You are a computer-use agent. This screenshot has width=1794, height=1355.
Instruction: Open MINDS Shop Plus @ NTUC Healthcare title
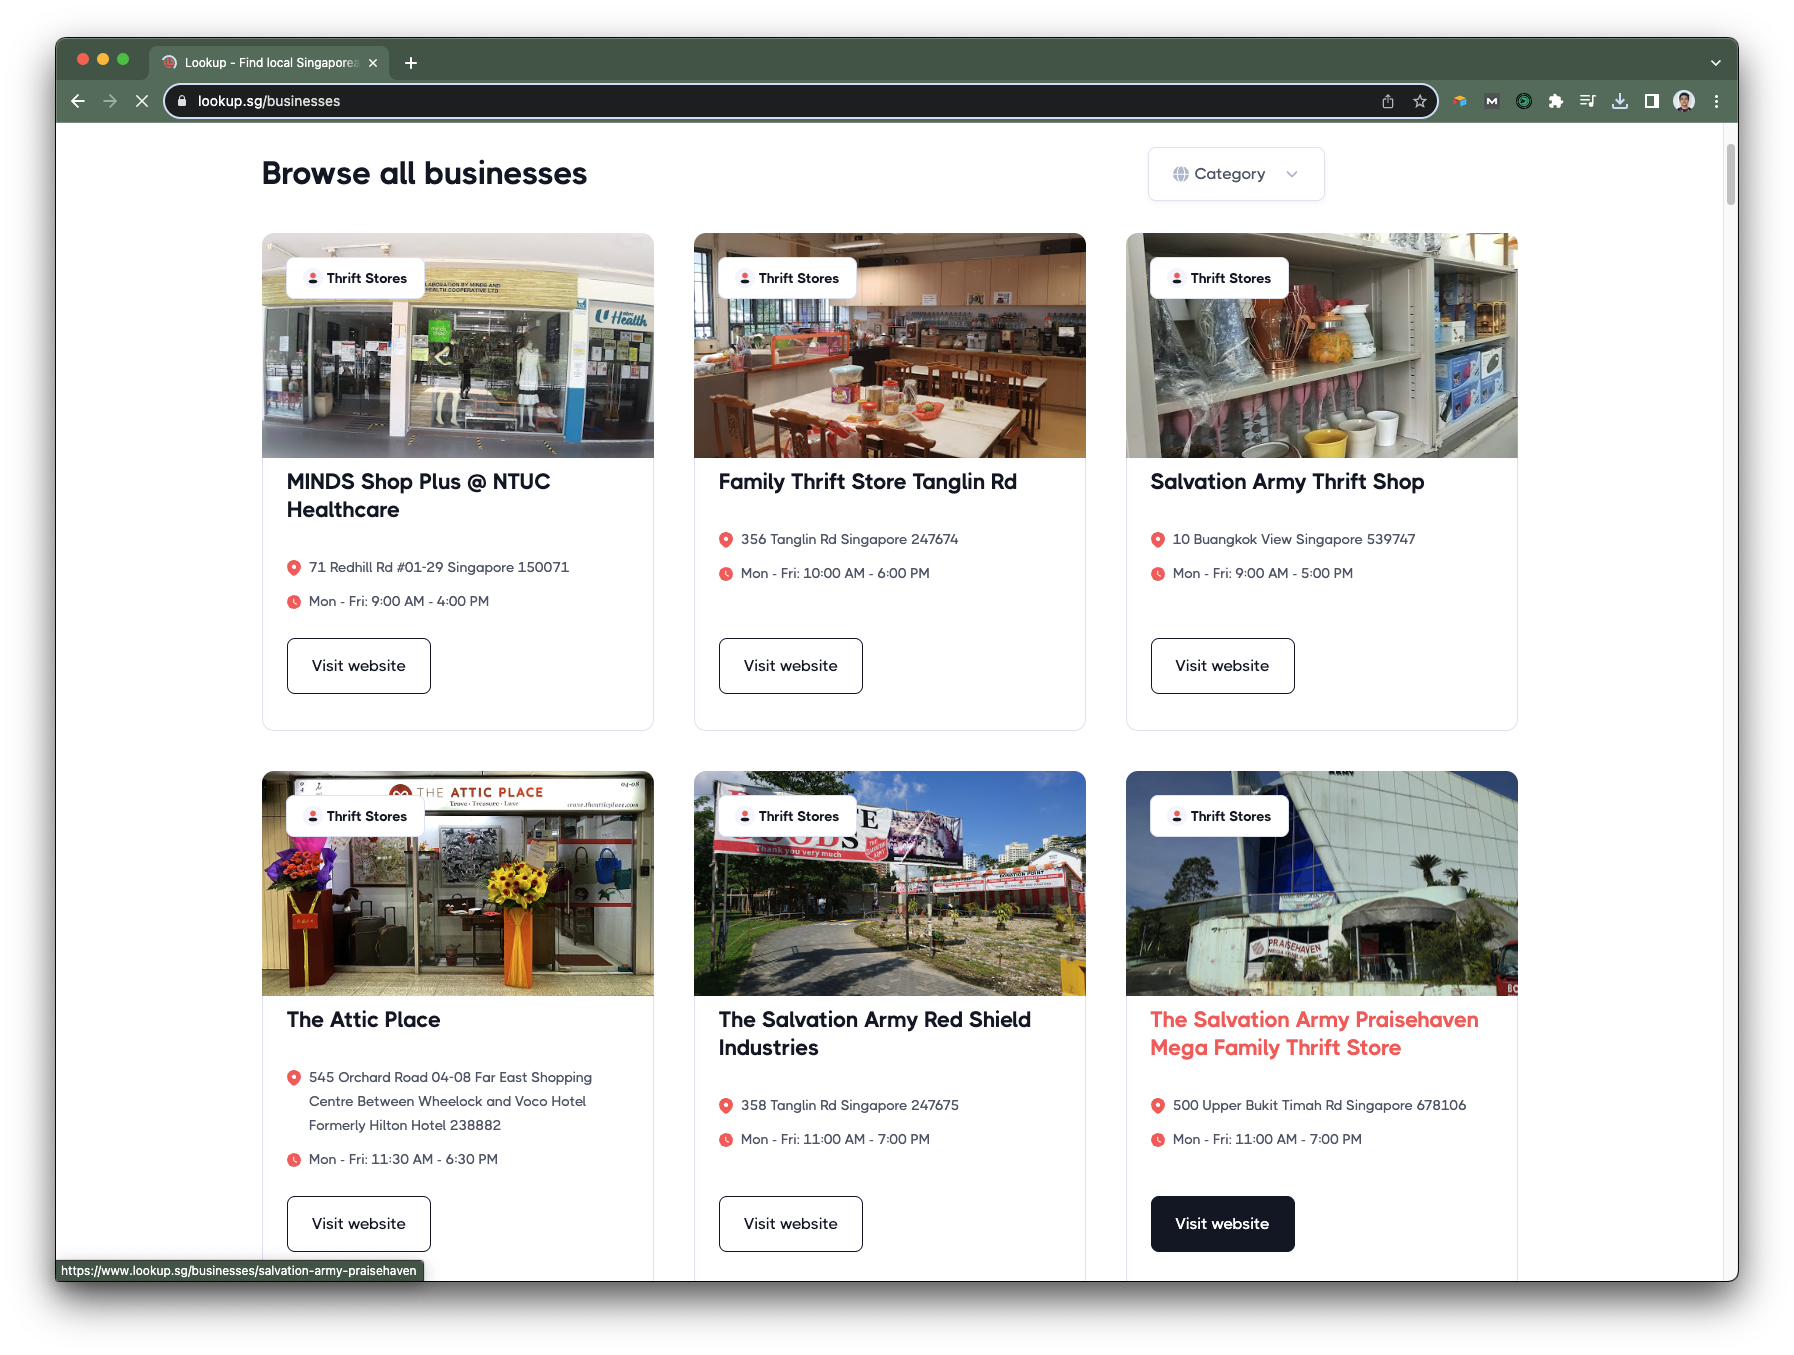point(419,496)
